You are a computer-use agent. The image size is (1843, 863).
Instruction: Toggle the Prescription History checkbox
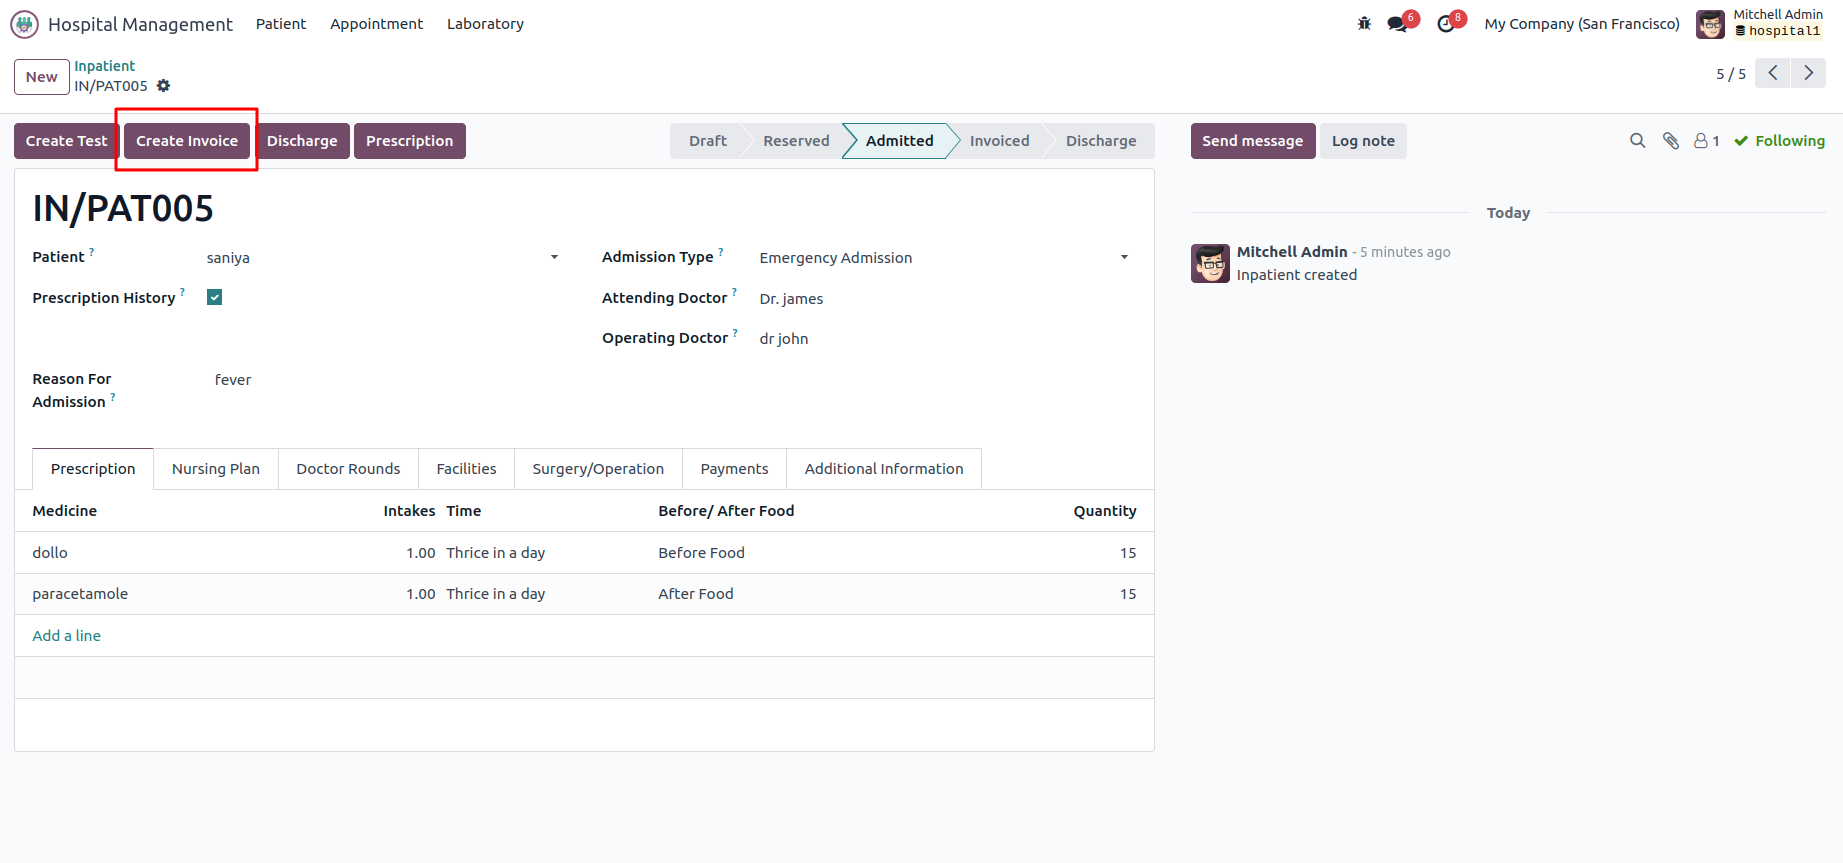click(214, 297)
